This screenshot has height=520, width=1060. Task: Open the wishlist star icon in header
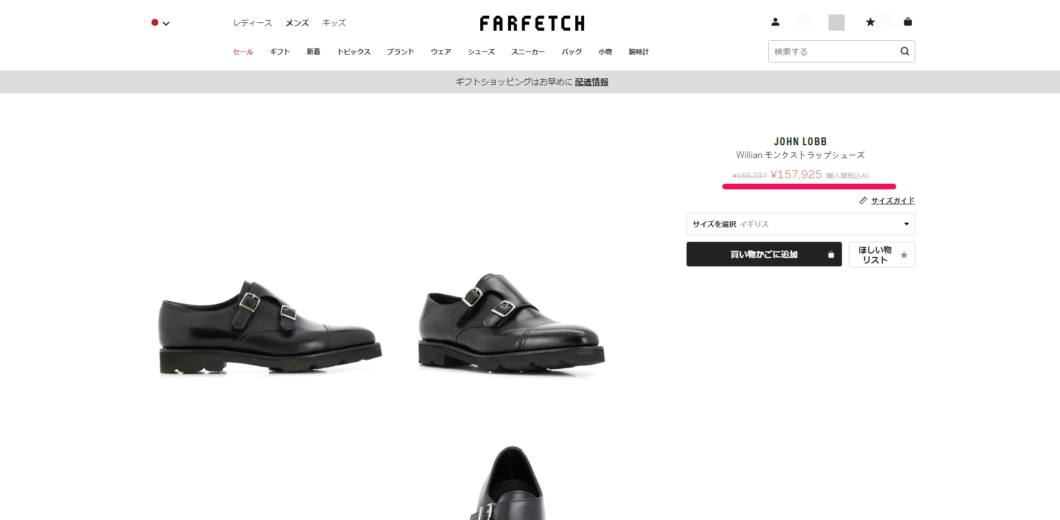tap(870, 22)
